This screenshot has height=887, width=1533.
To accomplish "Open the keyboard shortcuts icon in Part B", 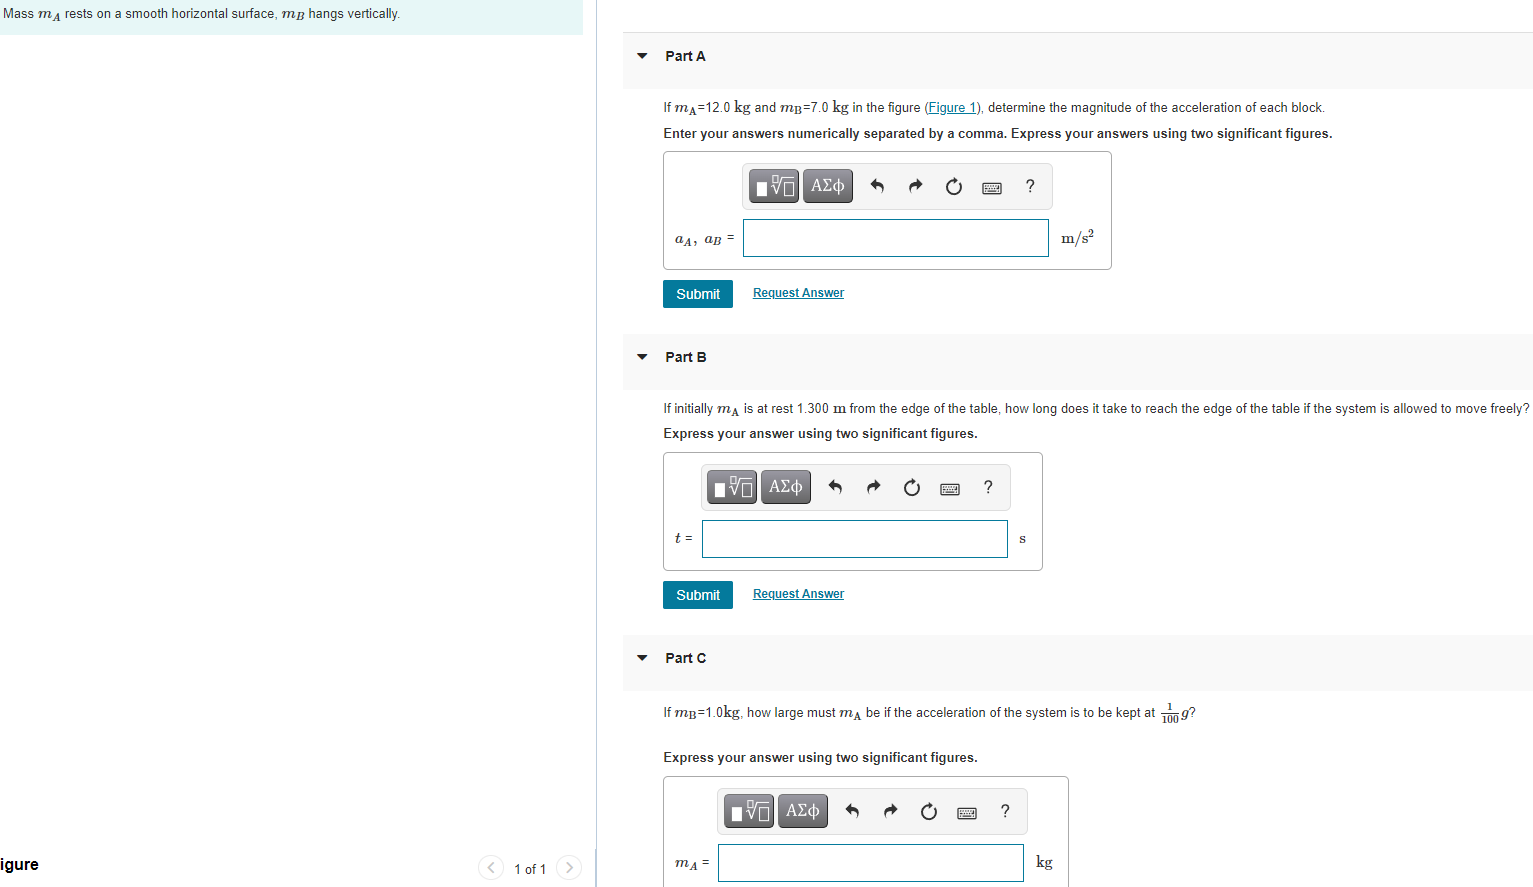I will tap(949, 488).
